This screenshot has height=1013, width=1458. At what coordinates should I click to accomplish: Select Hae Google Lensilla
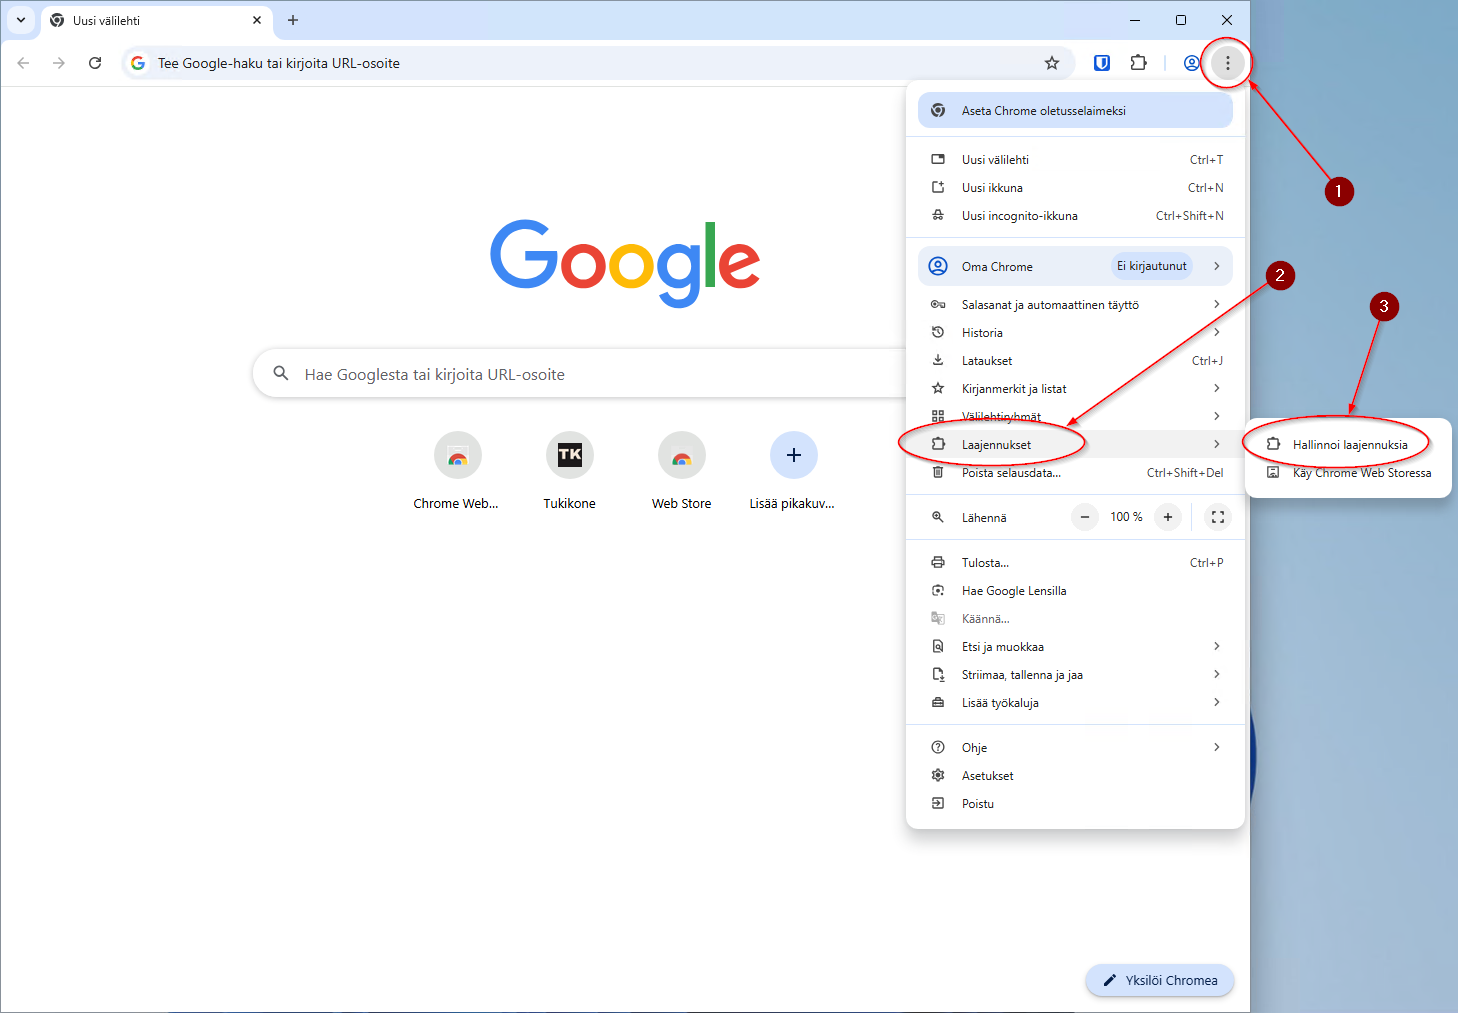tap(1075, 591)
